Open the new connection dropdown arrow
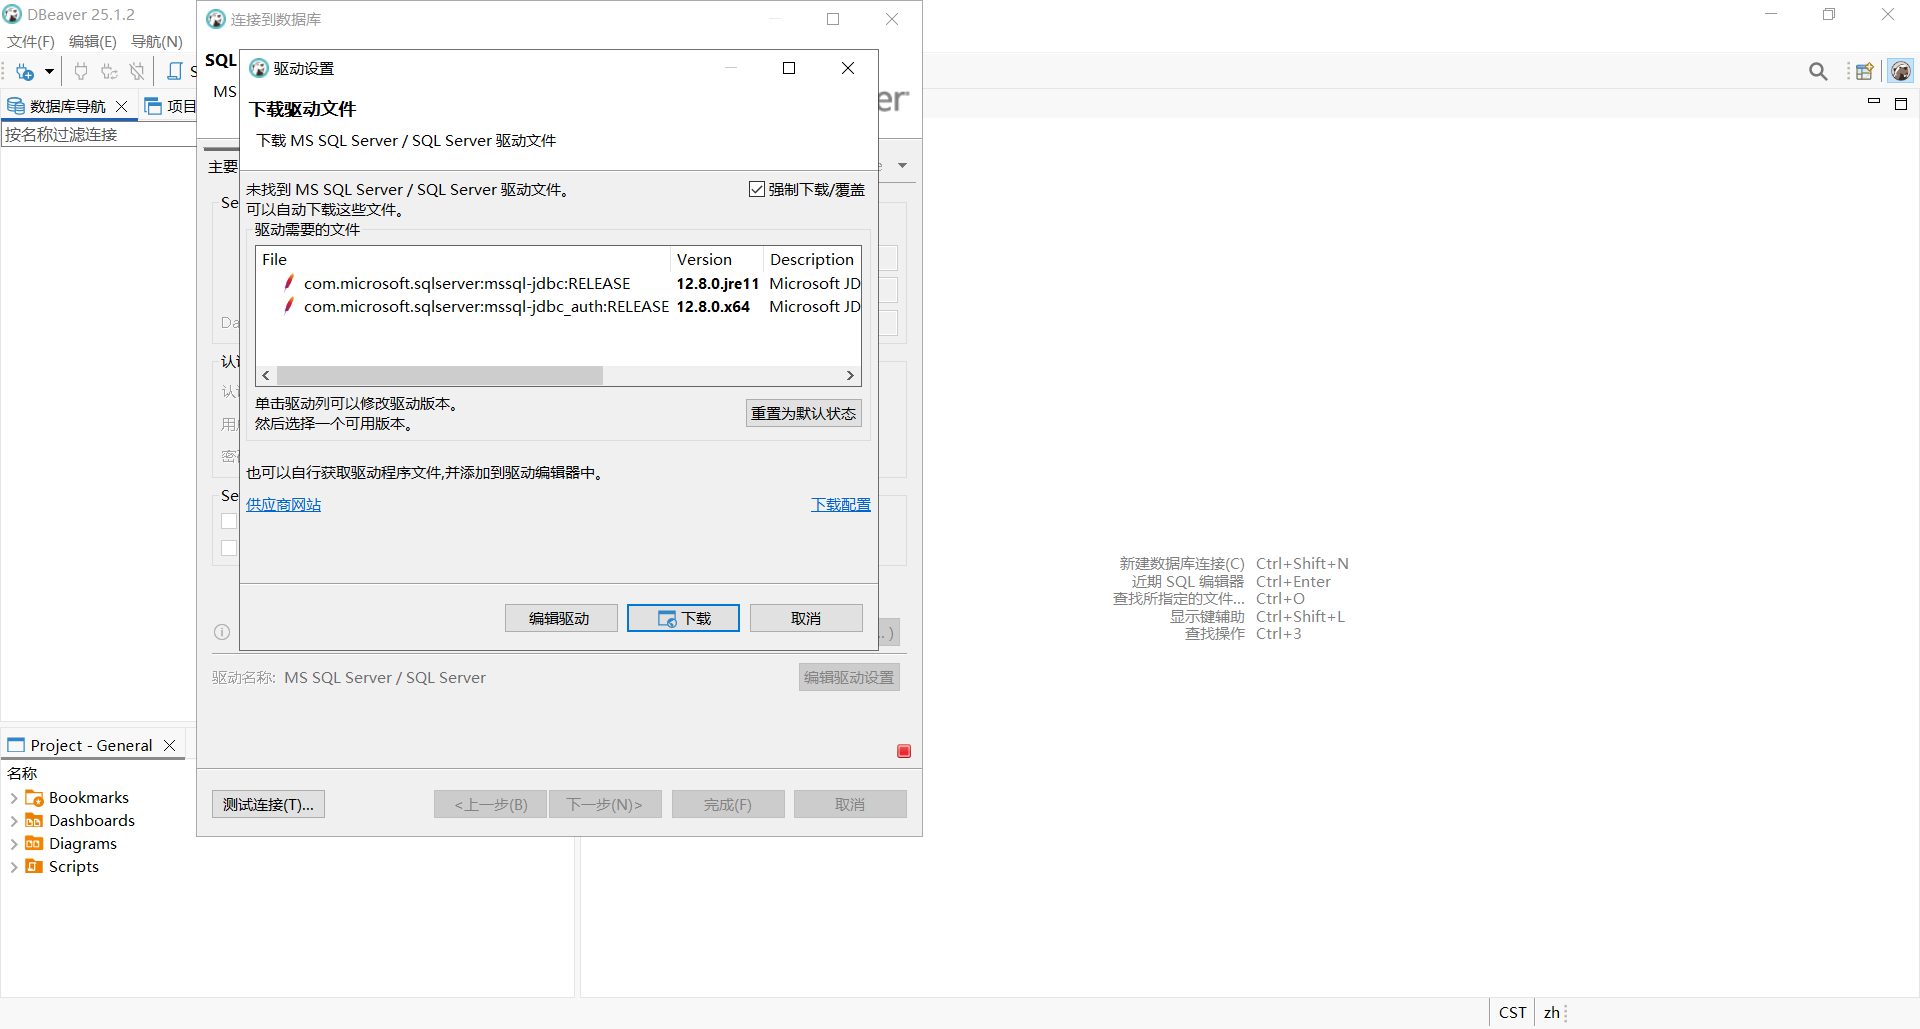Screen dimensions: 1920x1029 click(x=49, y=72)
